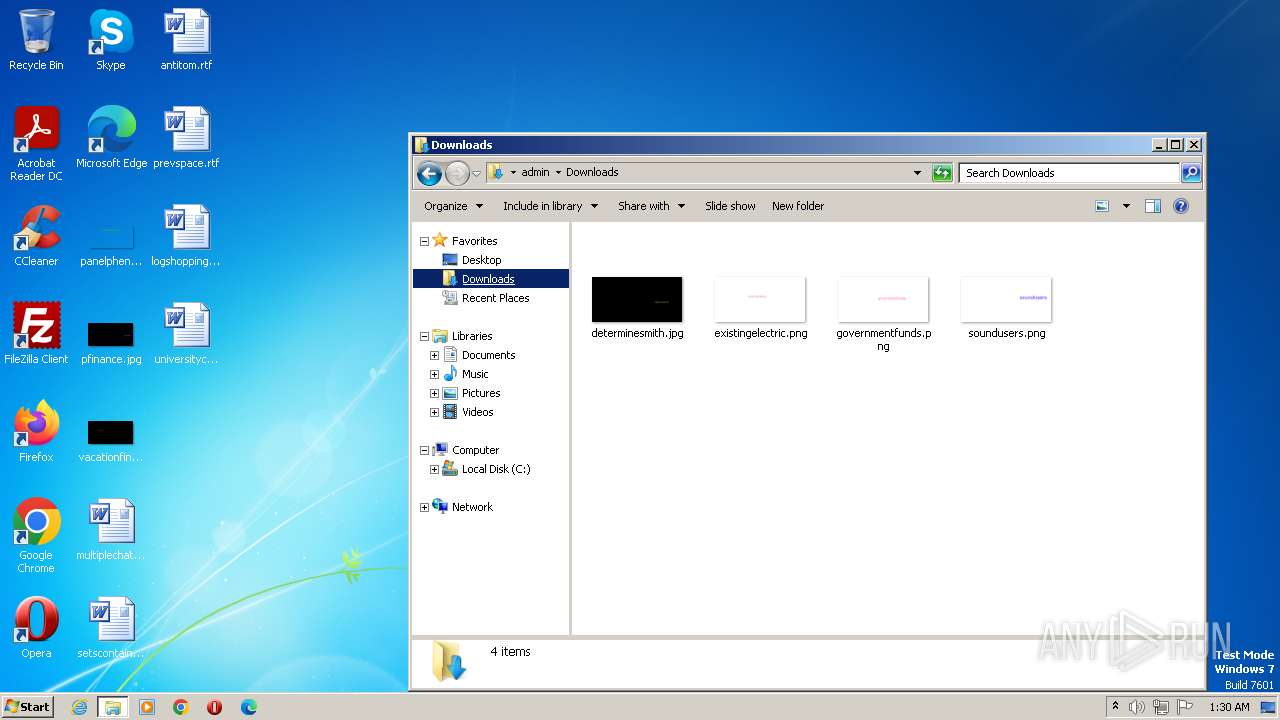Open the view options dropdown arrow
This screenshot has height=720, width=1280.
(1126, 206)
